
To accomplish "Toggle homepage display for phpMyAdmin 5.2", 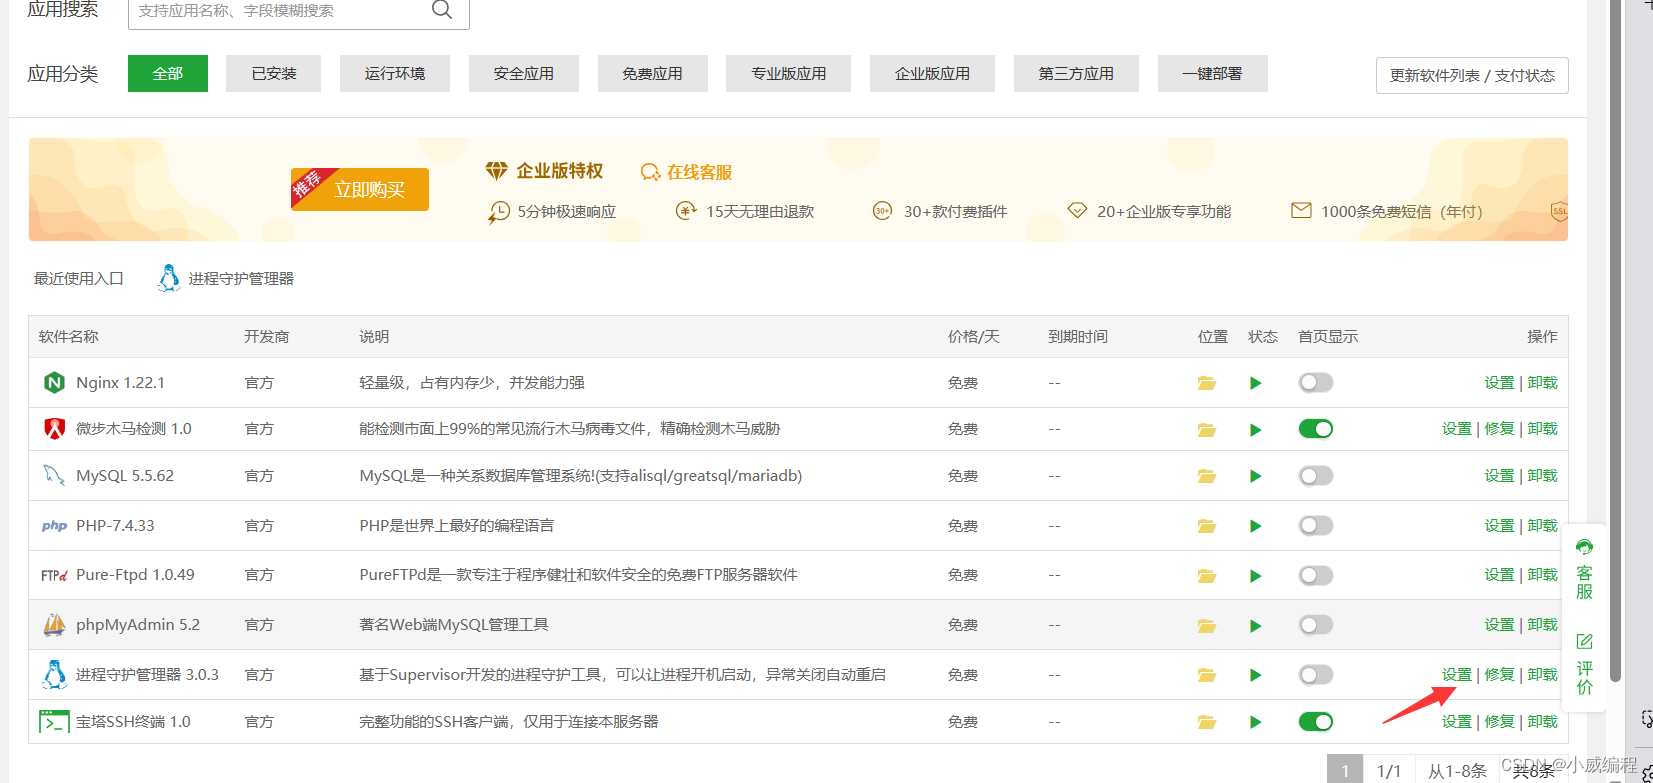I will [1316, 625].
